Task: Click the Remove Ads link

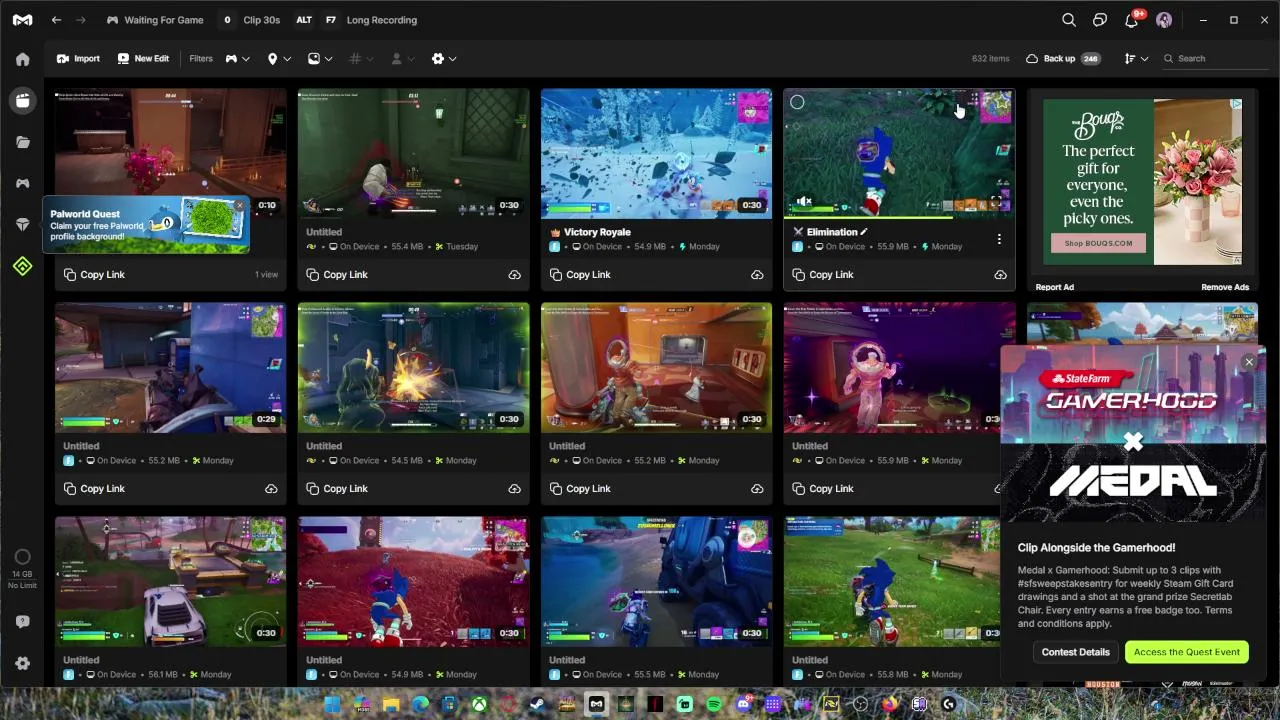Action: click(1225, 287)
